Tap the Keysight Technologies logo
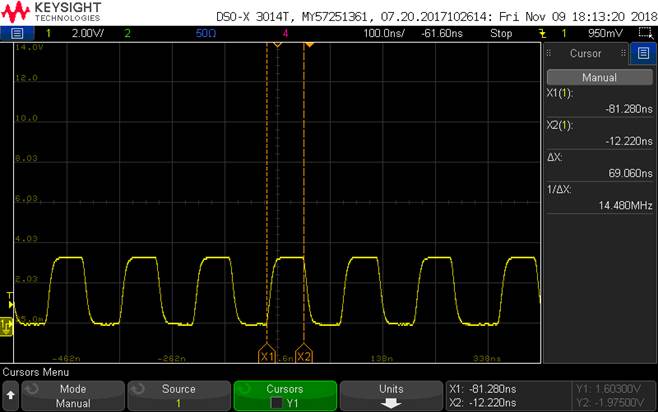The image size is (658, 412). click(x=51, y=12)
